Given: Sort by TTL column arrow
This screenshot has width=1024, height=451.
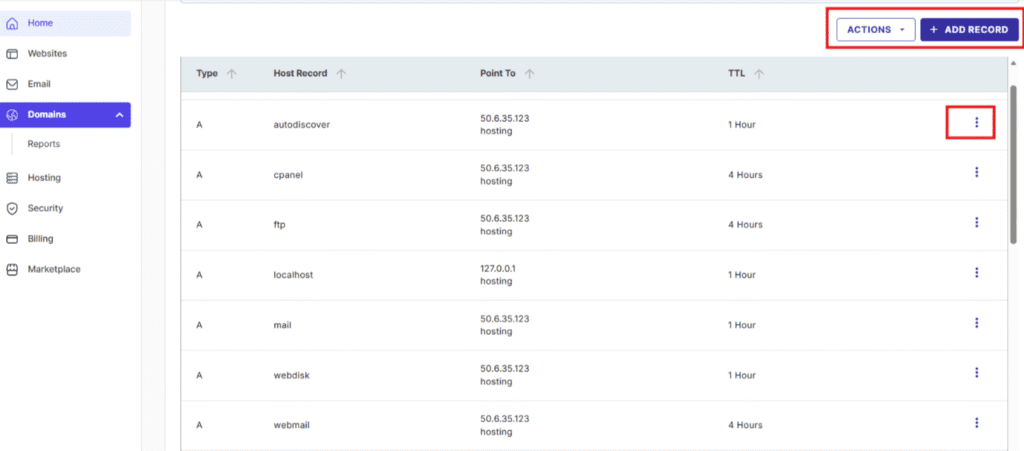Looking at the screenshot, I should (759, 74).
